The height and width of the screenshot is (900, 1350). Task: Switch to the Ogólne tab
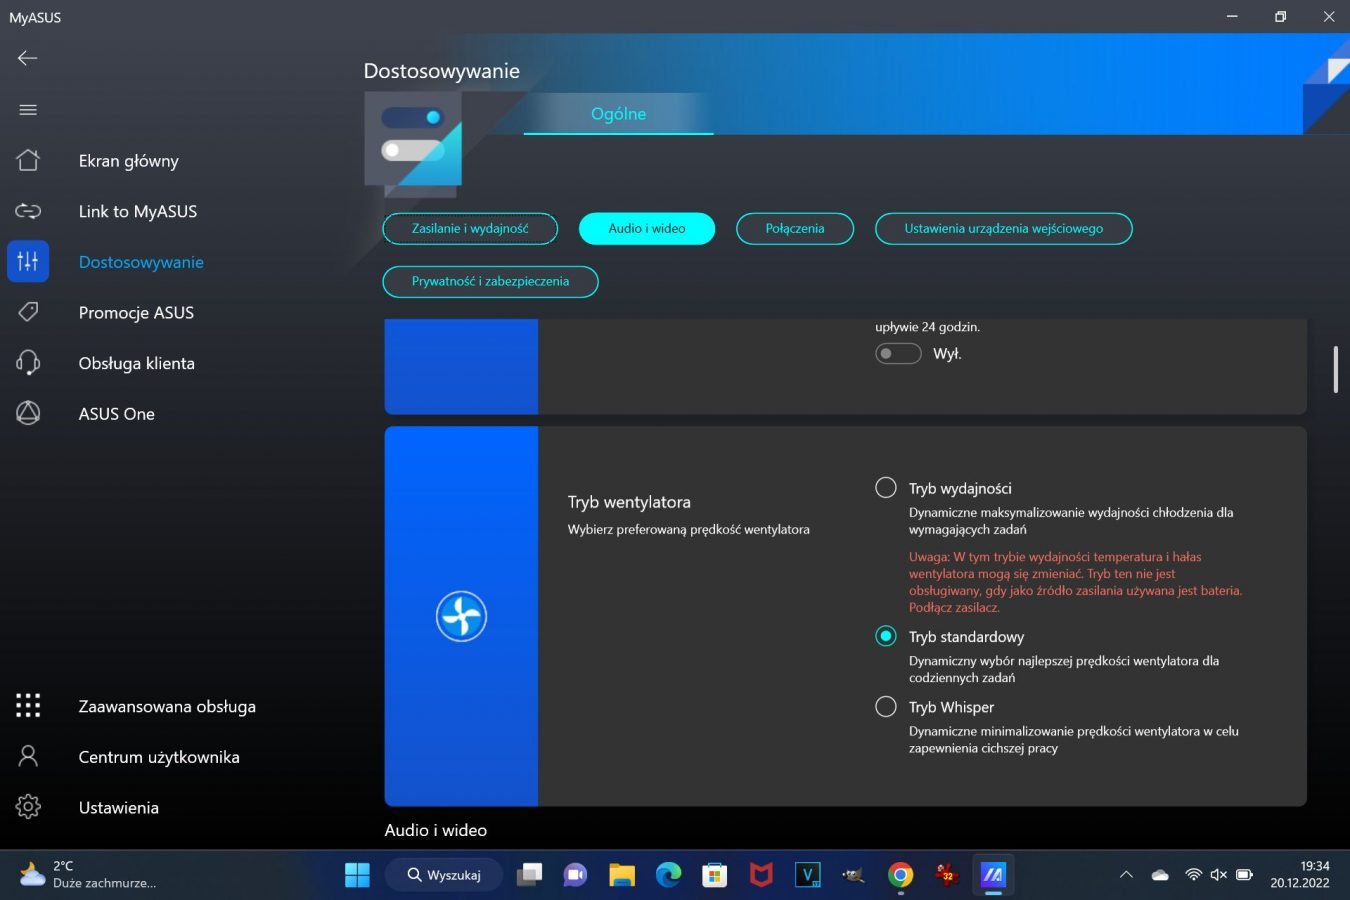[x=618, y=114]
